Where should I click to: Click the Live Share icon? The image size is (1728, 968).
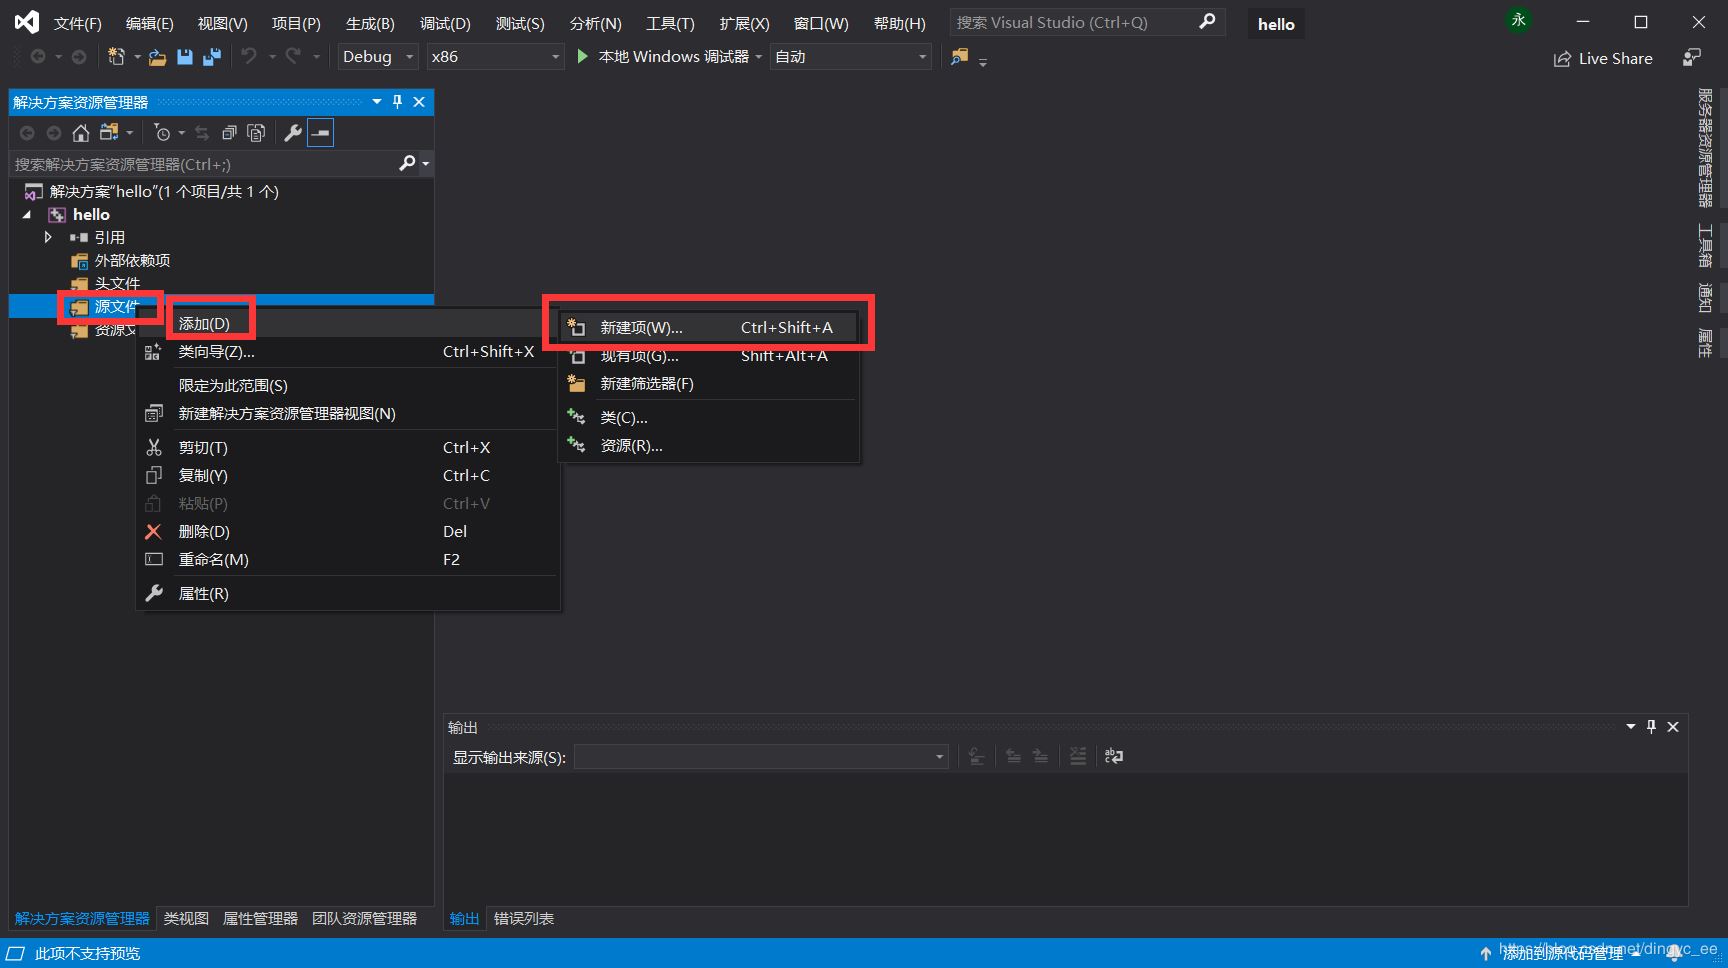tap(1562, 59)
